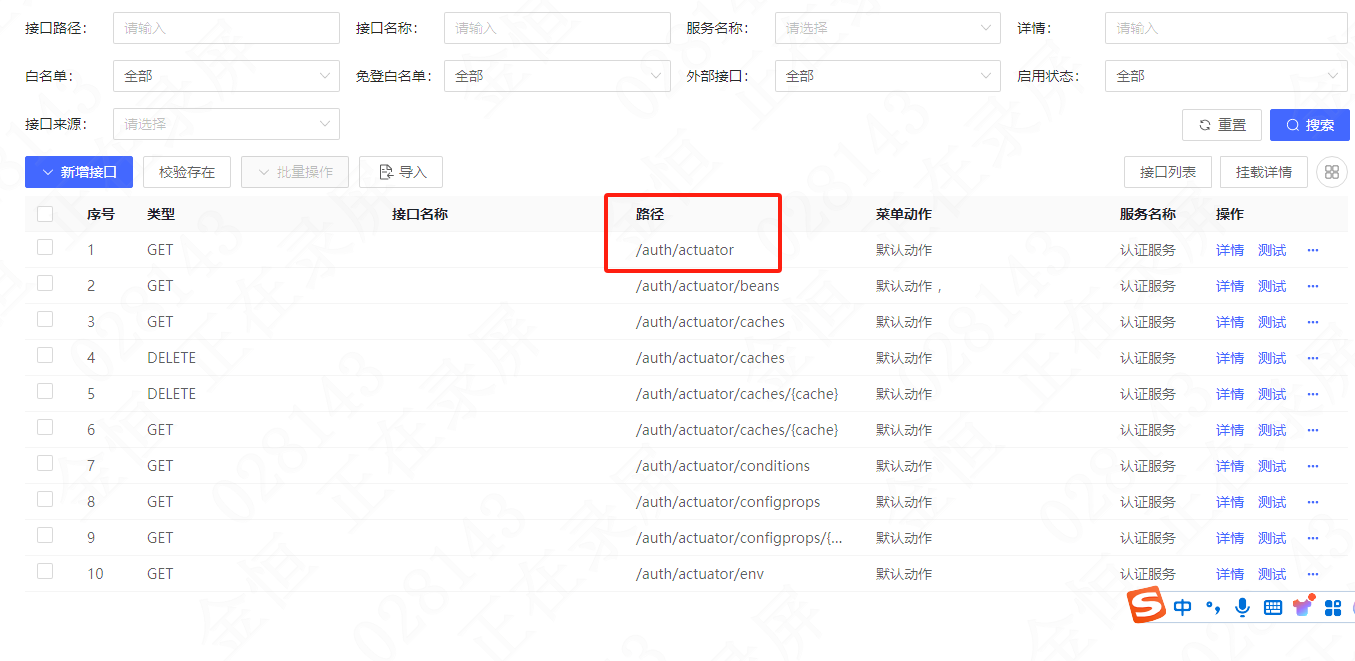Viewport: 1355px width, 661px height.
Task: Click the 服务名称 column header
Action: pyautogui.click(x=1148, y=214)
